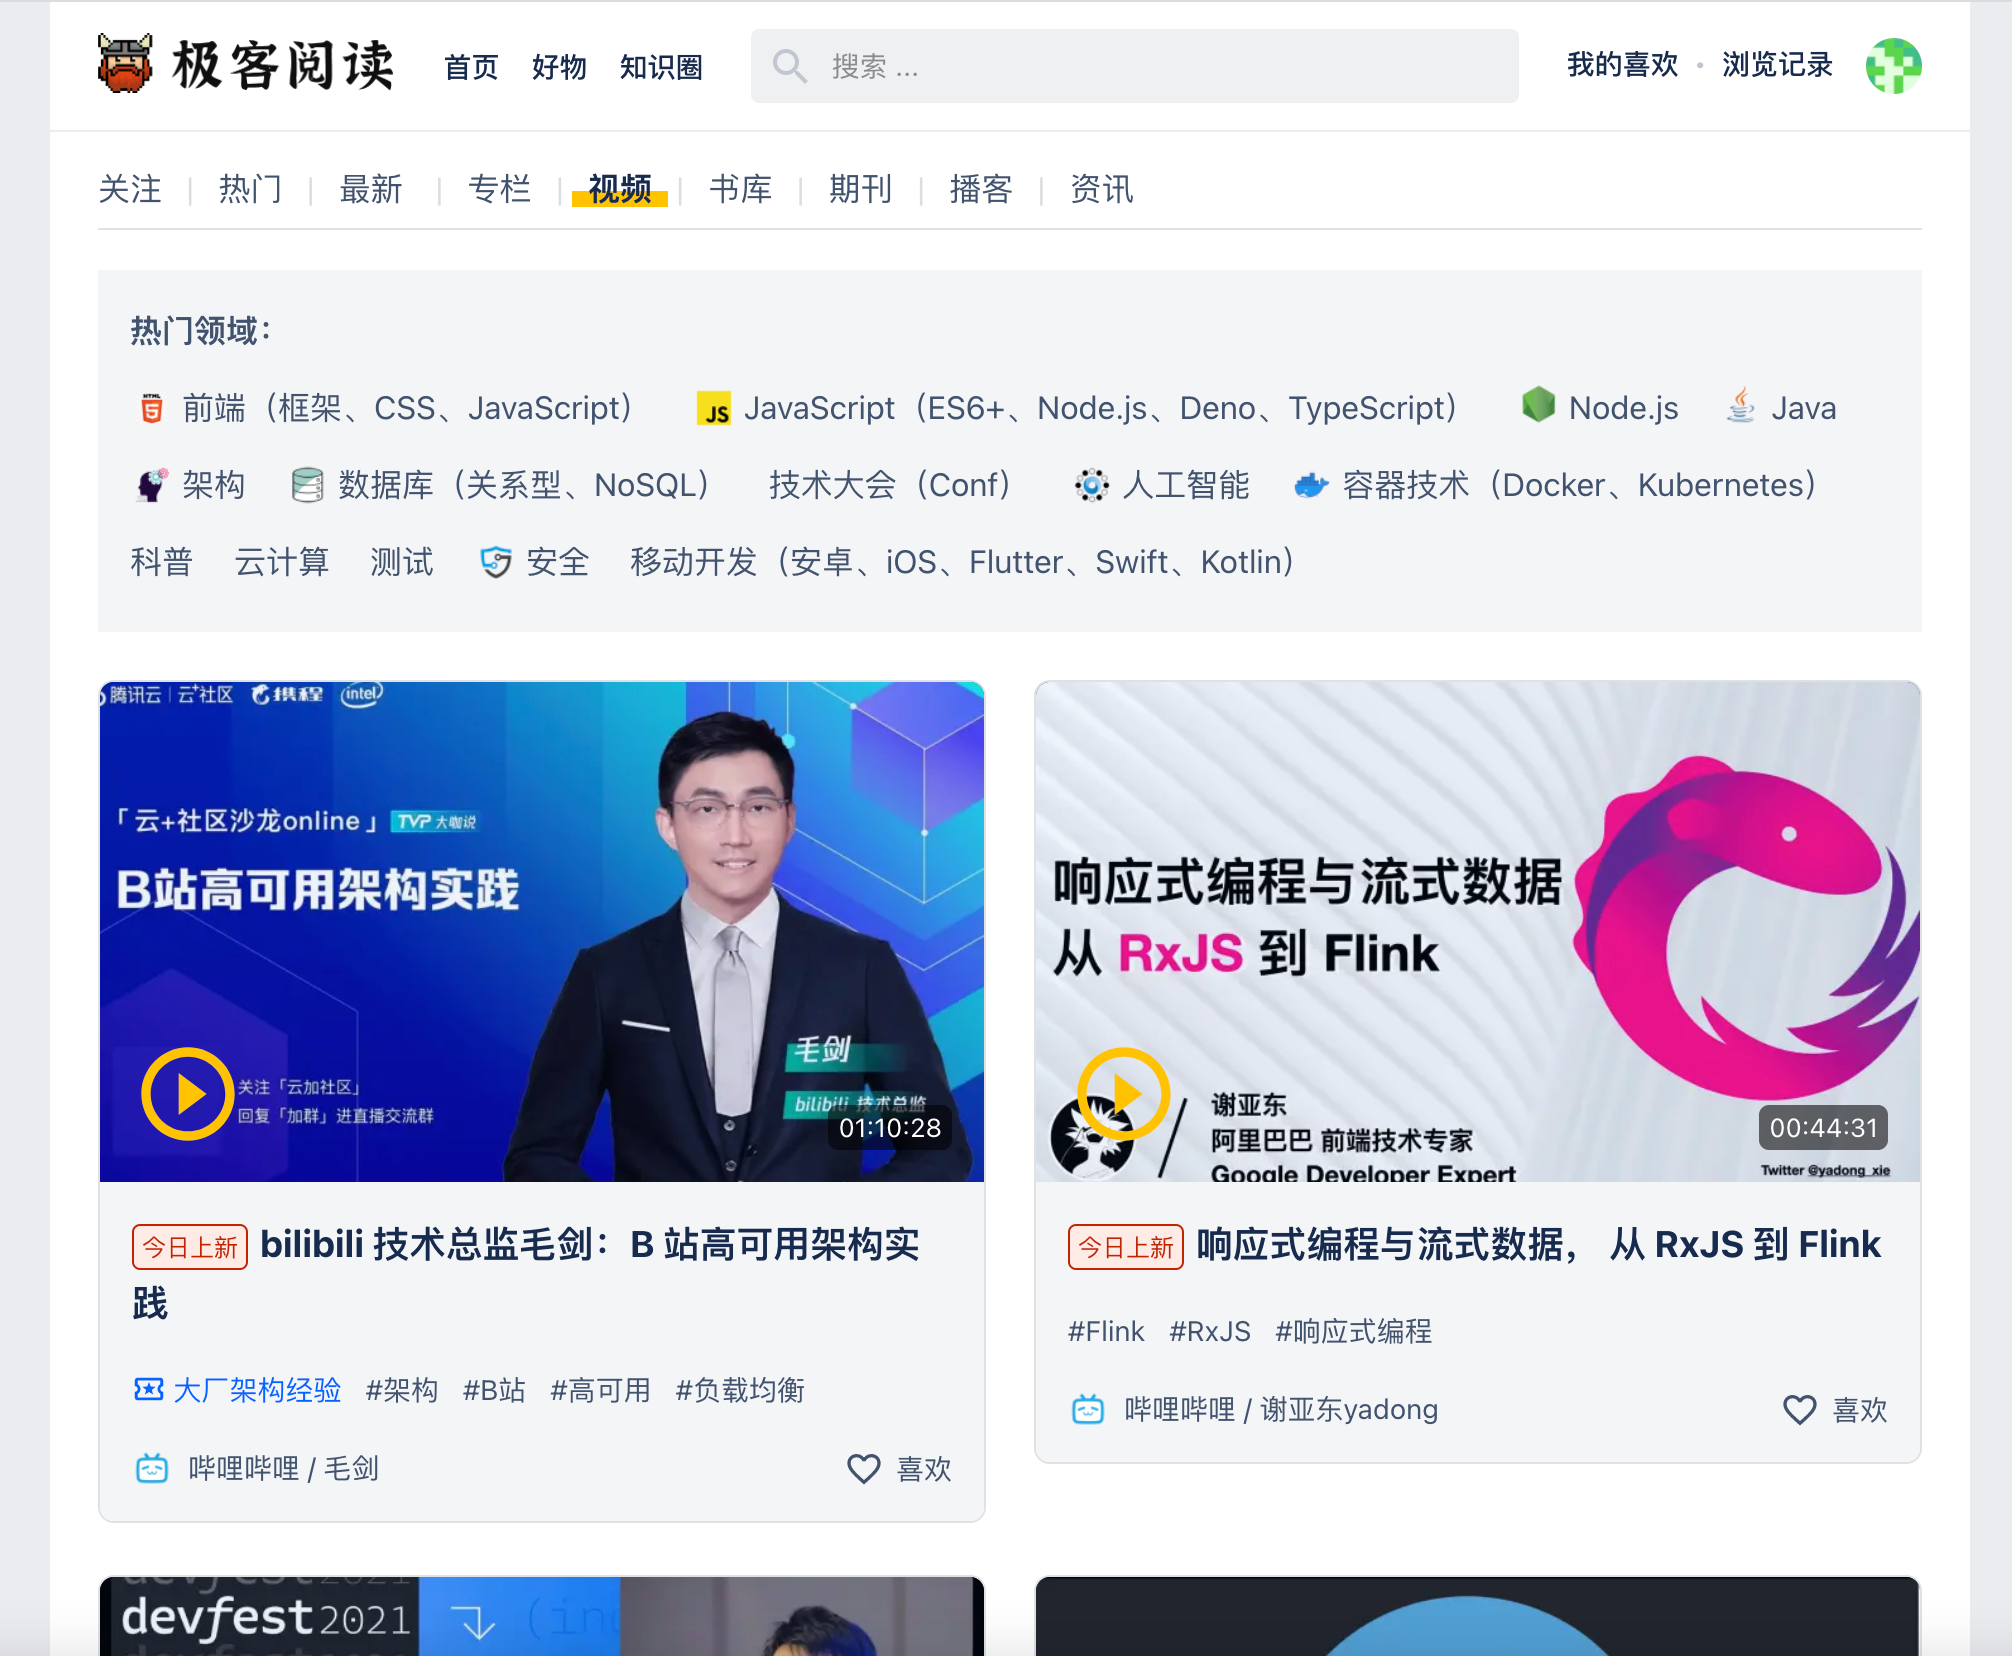The width and height of the screenshot is (2012, 1656).
Task: Open the 播客 tab
Action: pyautogui.click(x=981, y=189)
